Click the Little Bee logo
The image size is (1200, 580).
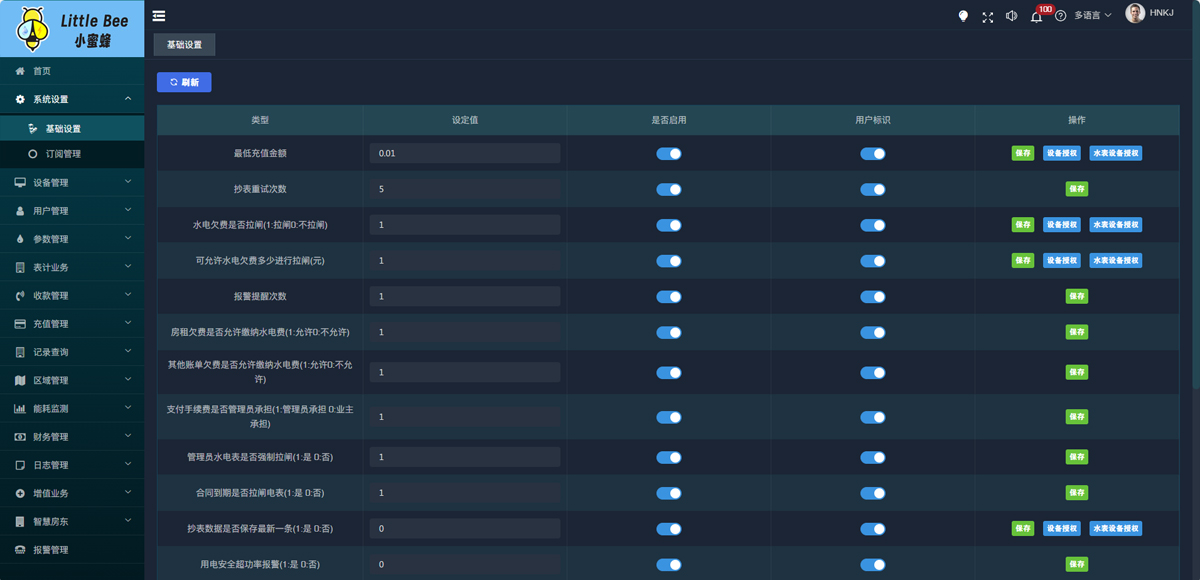pyautogui.click(x=72, y=29)
